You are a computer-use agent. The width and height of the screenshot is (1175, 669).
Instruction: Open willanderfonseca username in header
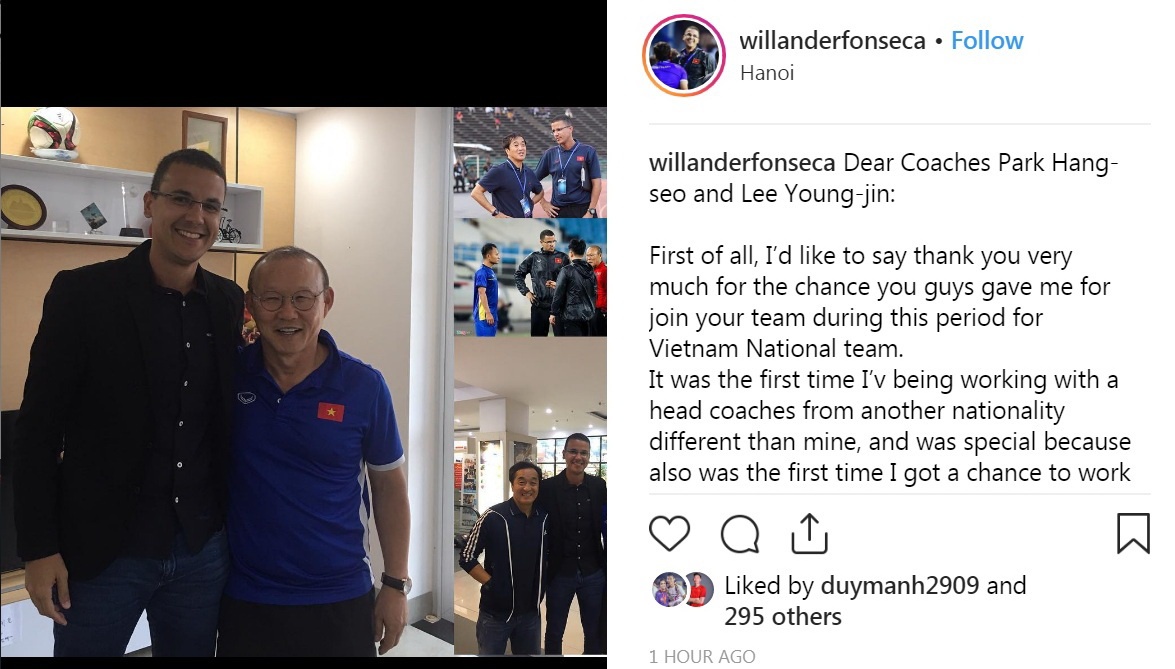pyautogui.click(x=833, y=40)
